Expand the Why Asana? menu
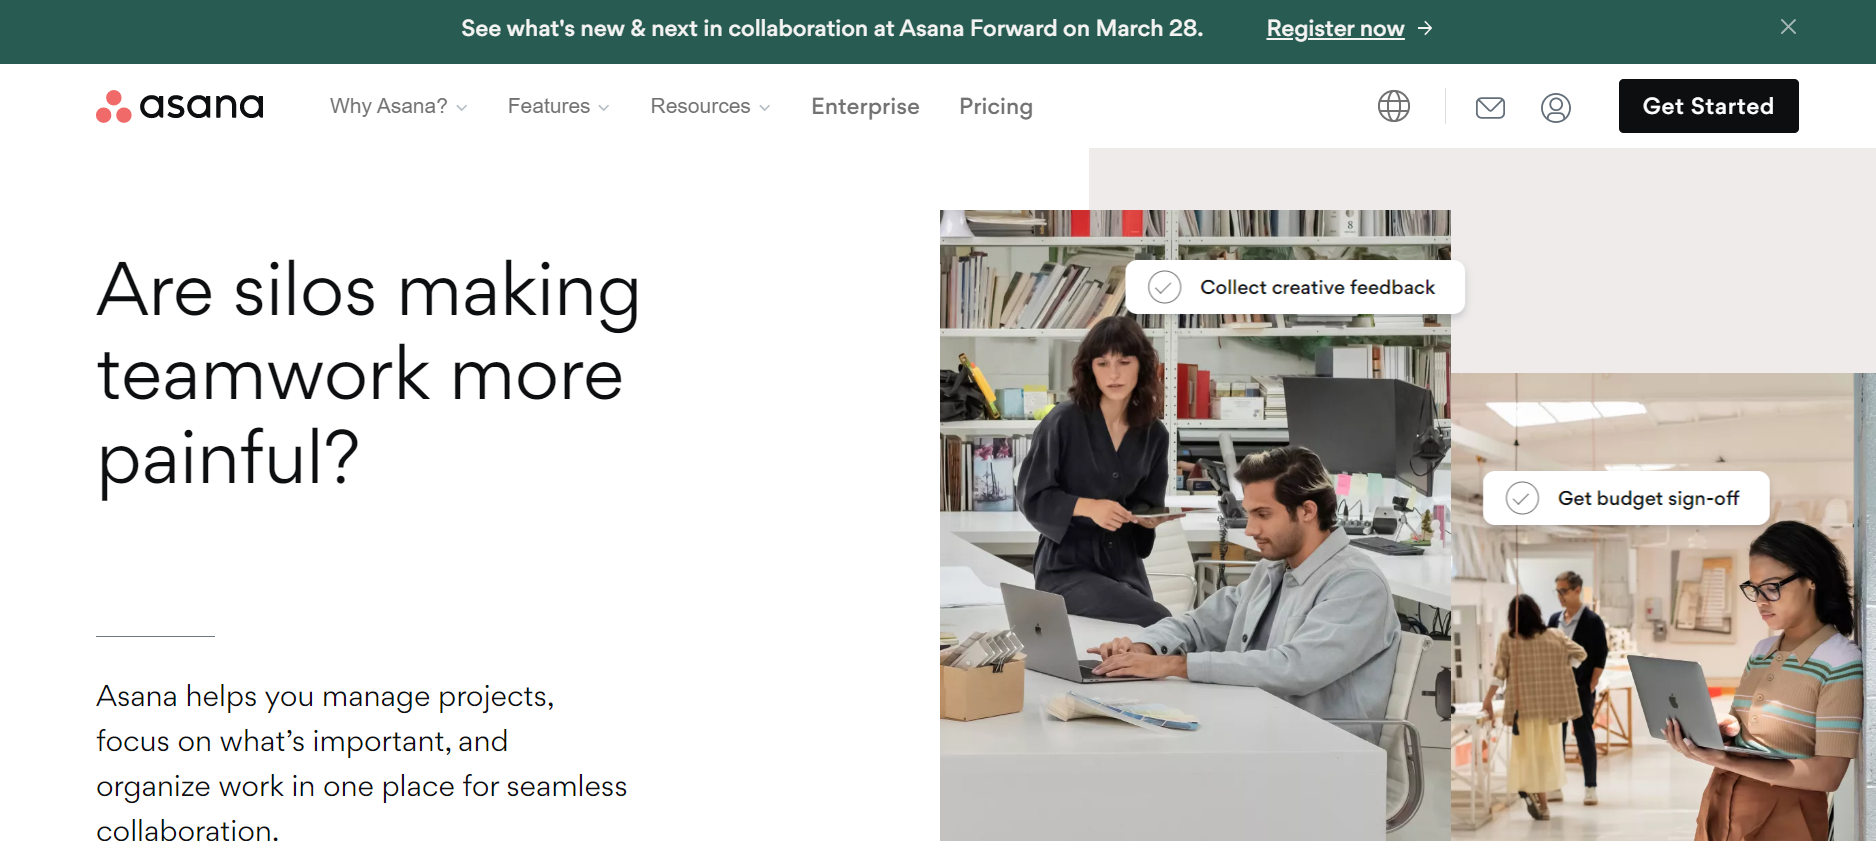 [399, 106]
